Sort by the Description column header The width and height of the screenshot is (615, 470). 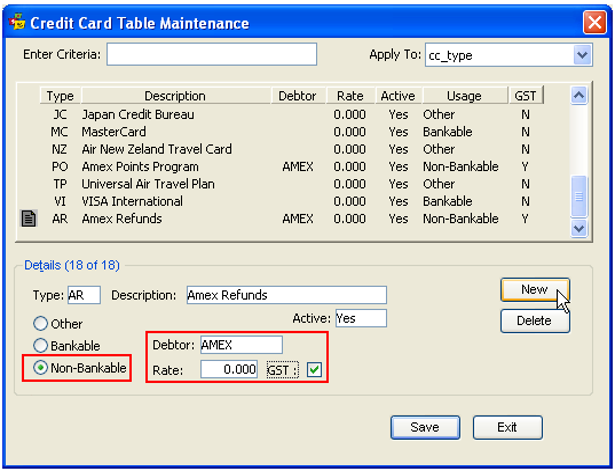click(x=175, y=96)
